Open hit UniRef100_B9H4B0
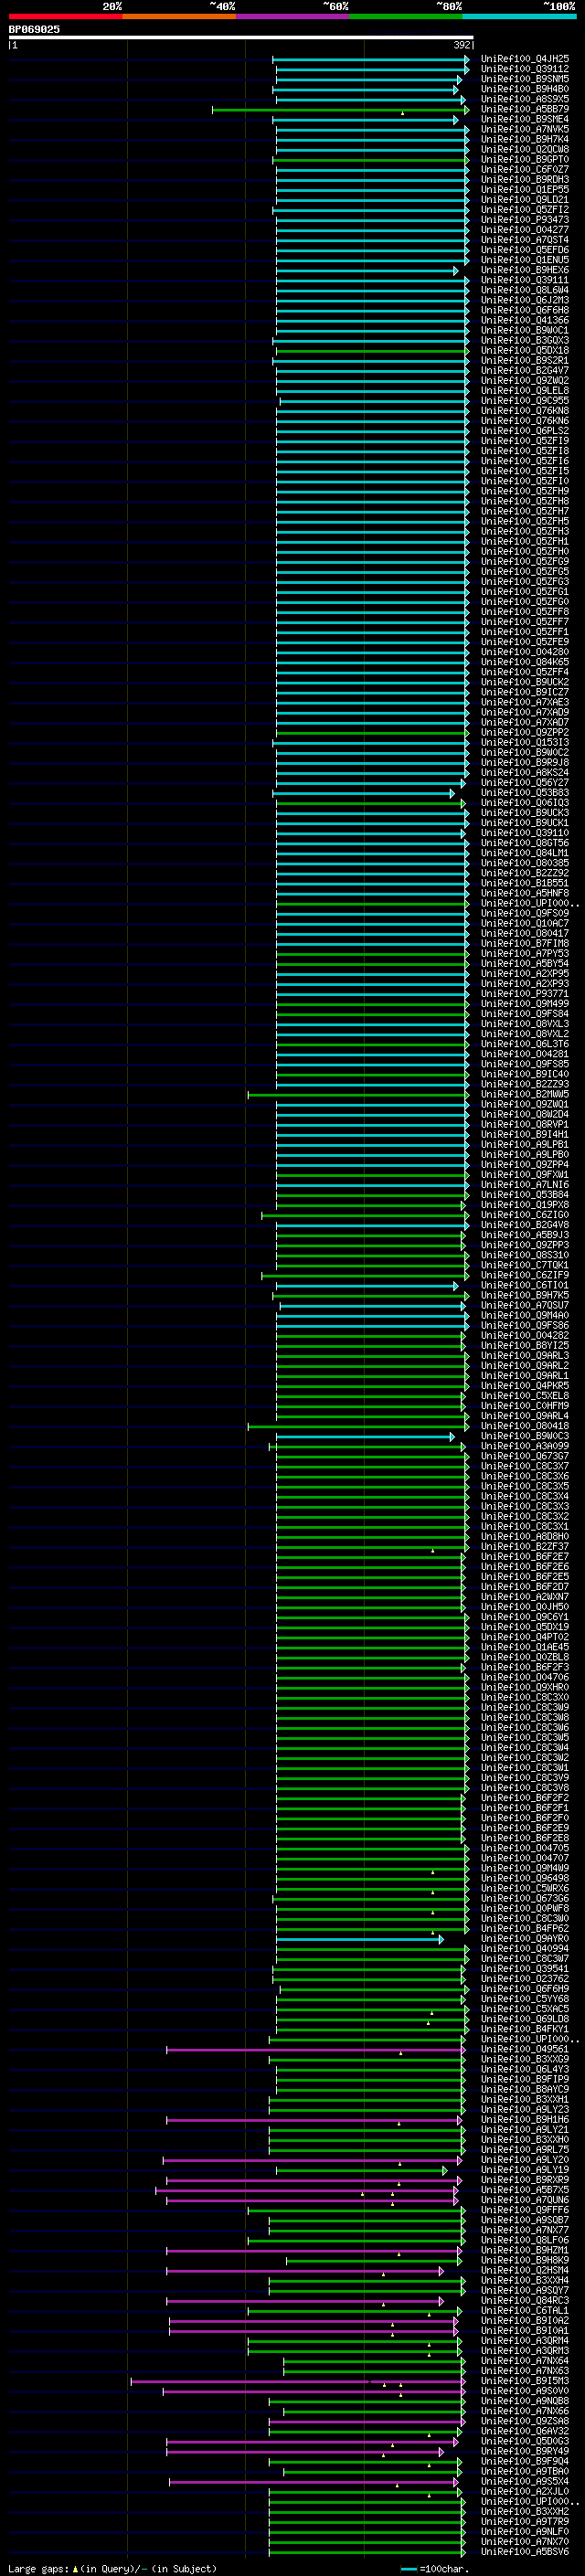This screenshot has width=585, height=2576. click(x=525, y=89)
